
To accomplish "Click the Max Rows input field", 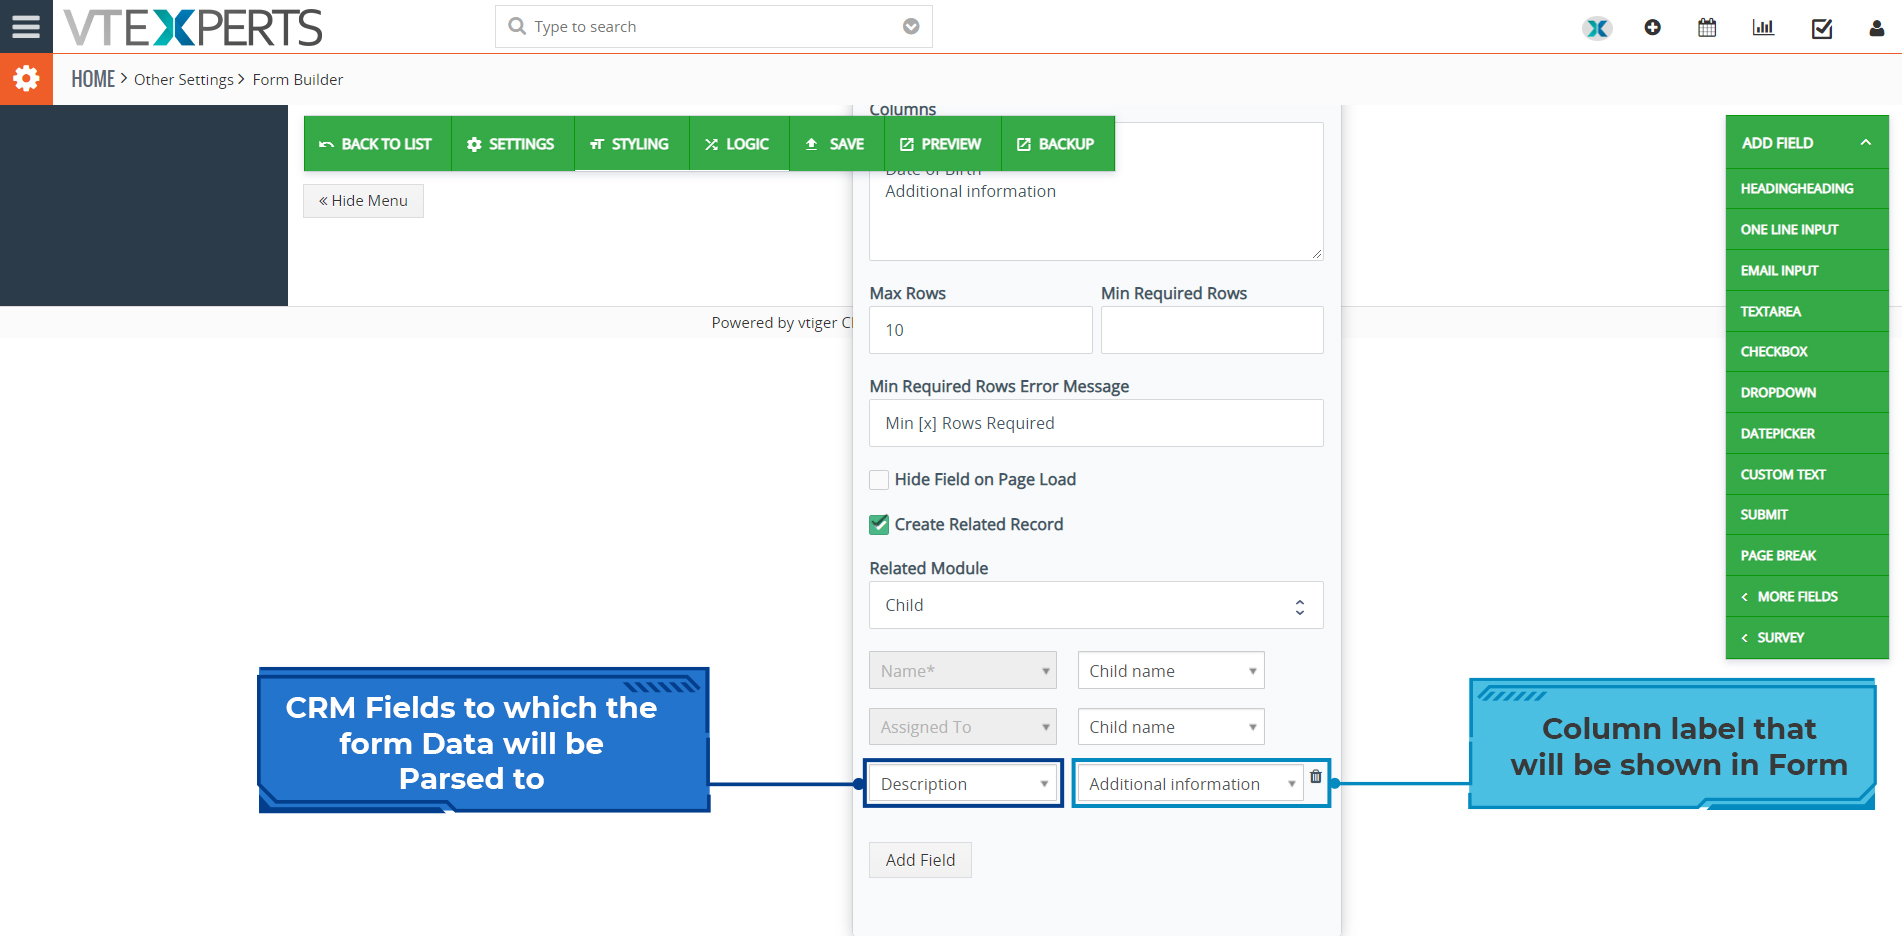I will tap(981, 330).
